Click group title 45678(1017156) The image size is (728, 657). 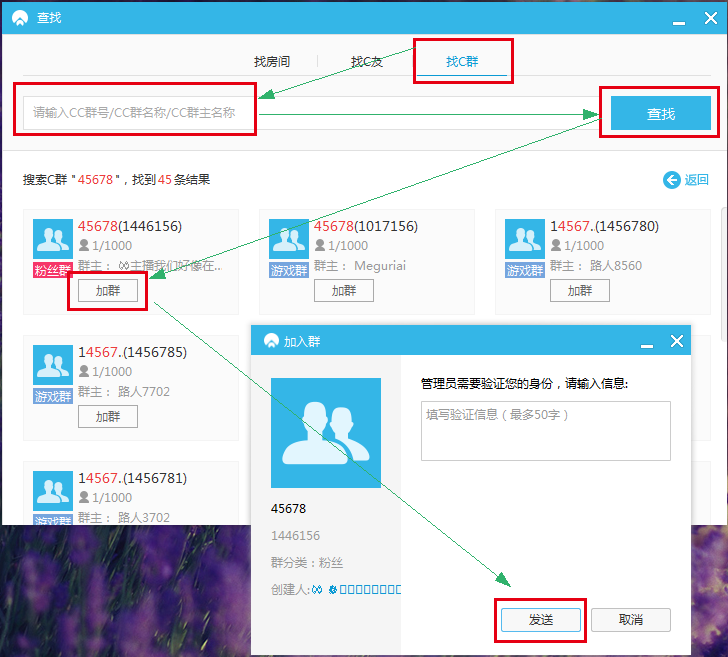point(366,226)
